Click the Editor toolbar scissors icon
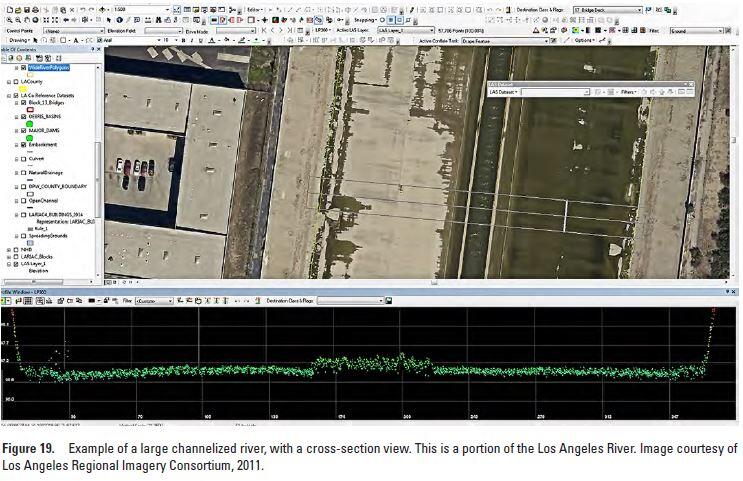 (232, 9)
